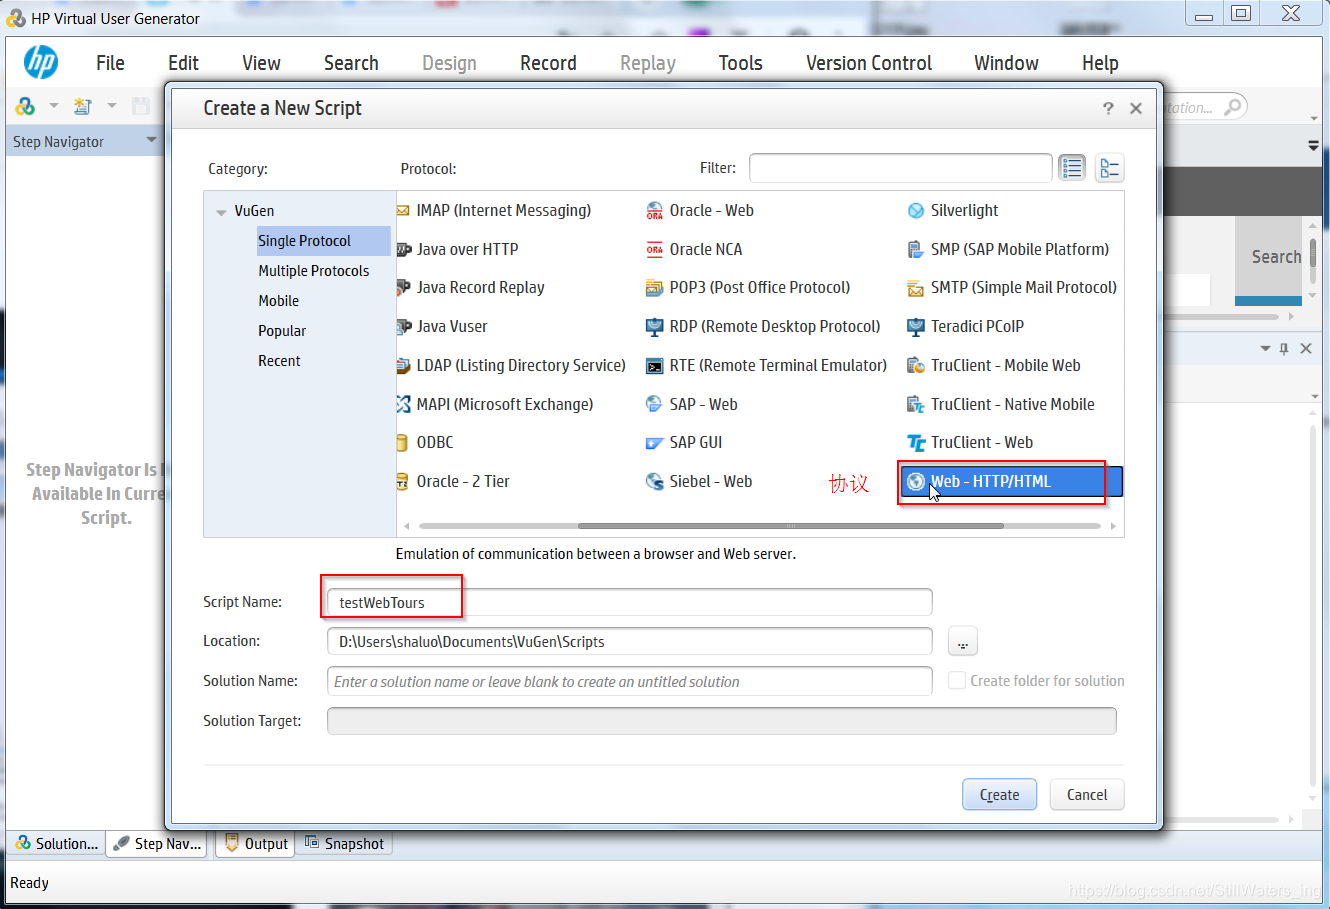Switch to the Output tab
1330x909 pixels.
(256, 844)
